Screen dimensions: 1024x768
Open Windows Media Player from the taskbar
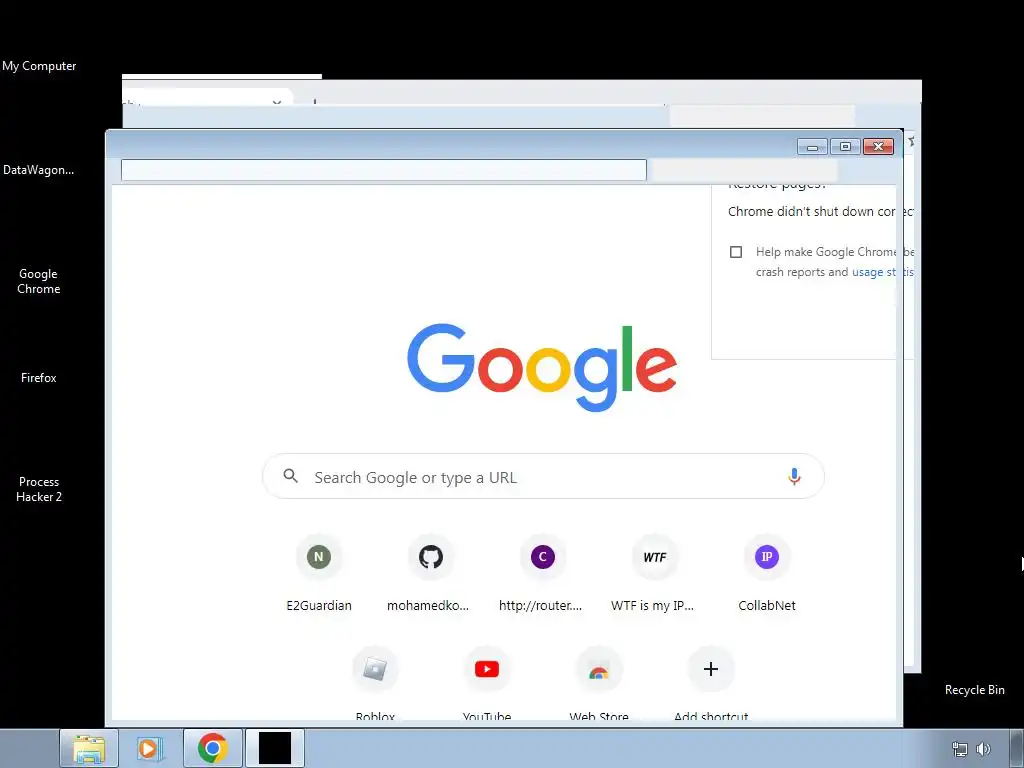(x=150, y=748)
